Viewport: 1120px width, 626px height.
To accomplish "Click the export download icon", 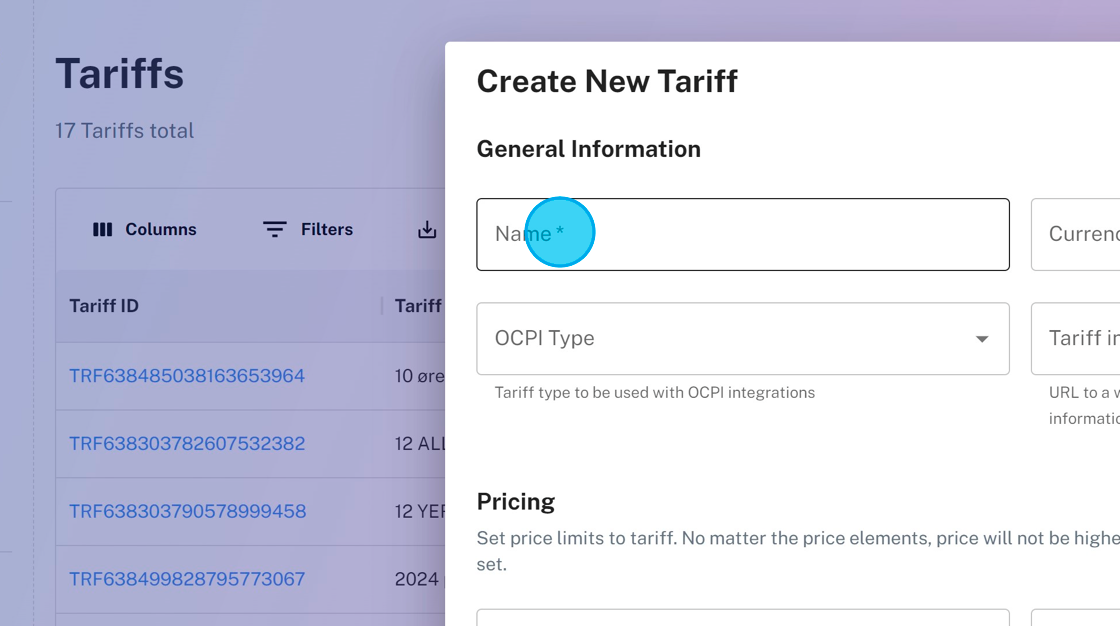I will [x=427, y=230].
